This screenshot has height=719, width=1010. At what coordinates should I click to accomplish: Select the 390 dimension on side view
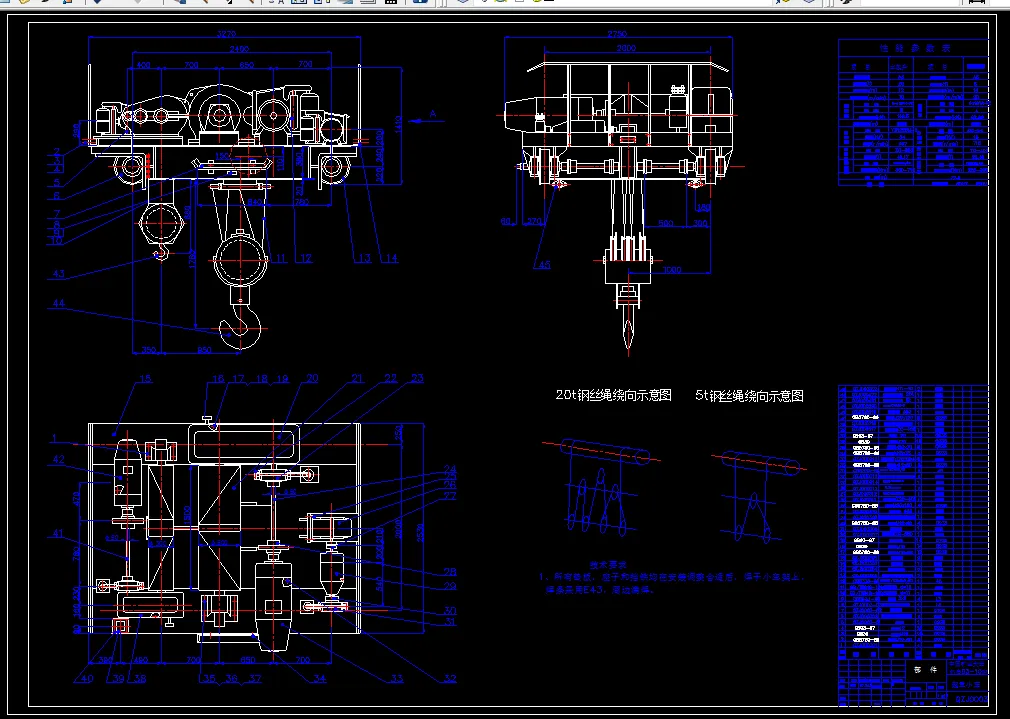point(700,224)
